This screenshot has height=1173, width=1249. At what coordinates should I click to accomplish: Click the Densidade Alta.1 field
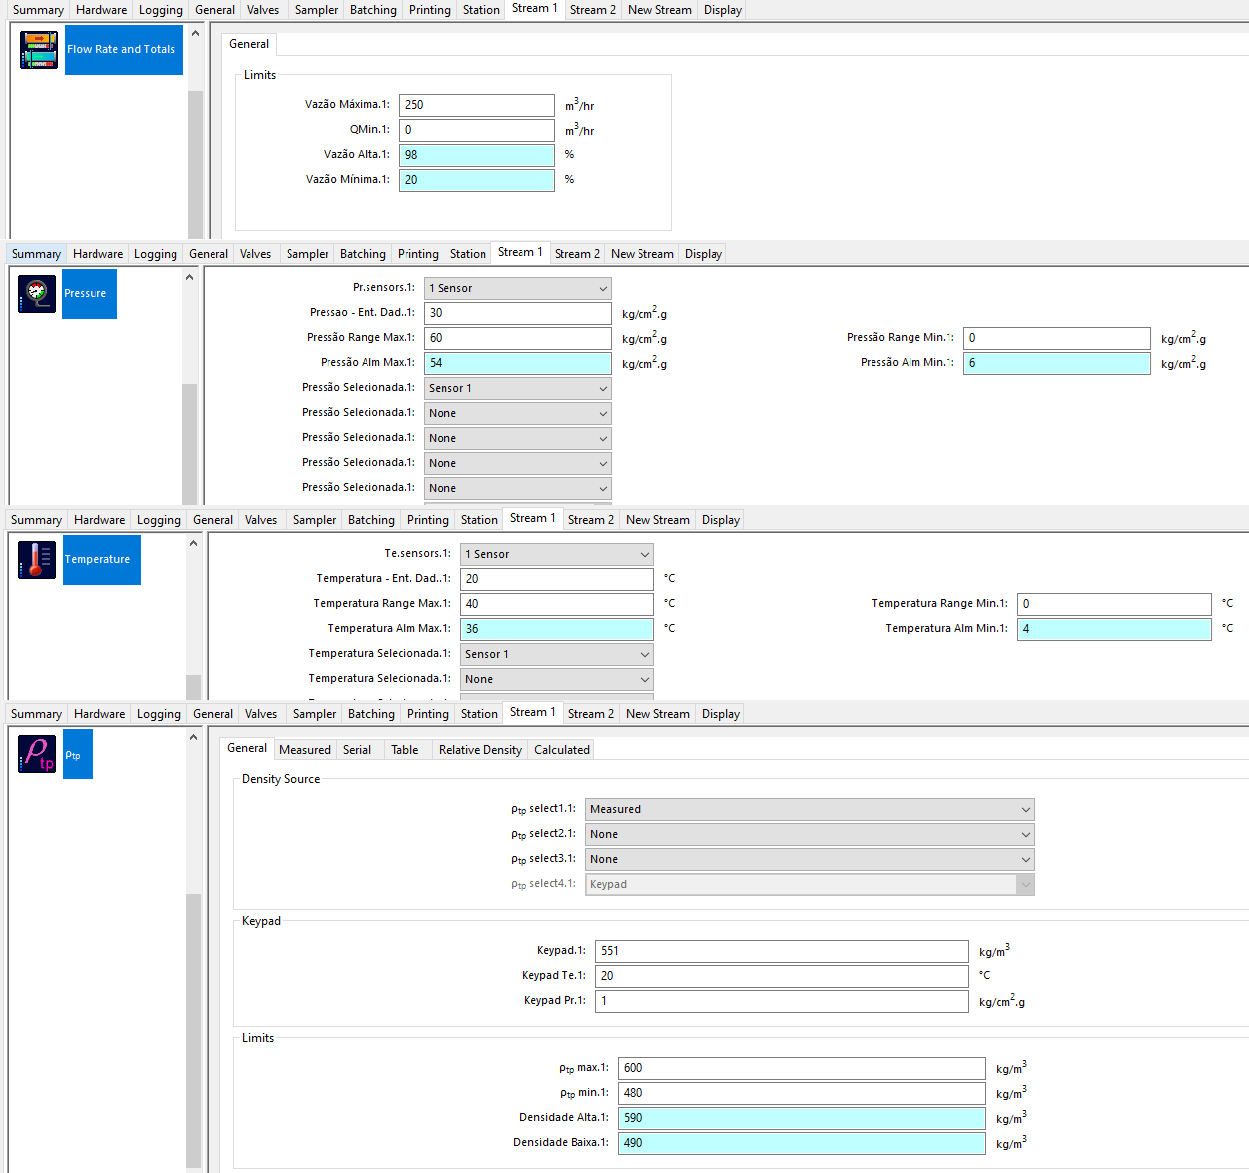802,1118
